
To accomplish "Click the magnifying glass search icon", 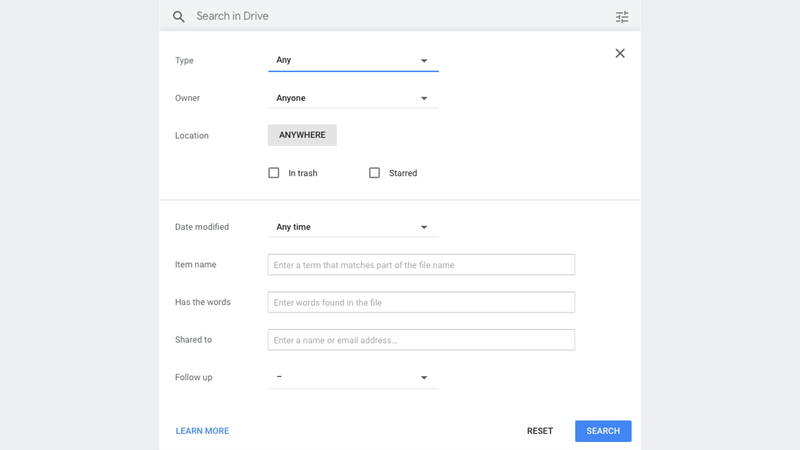I will pos(178,17).
